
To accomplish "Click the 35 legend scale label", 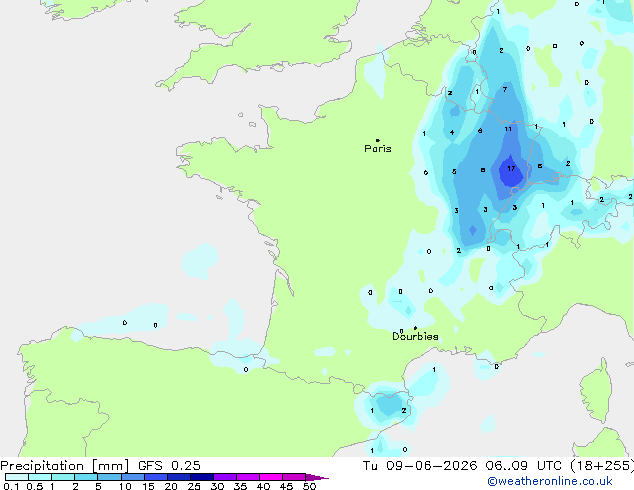I will [240, 486].
